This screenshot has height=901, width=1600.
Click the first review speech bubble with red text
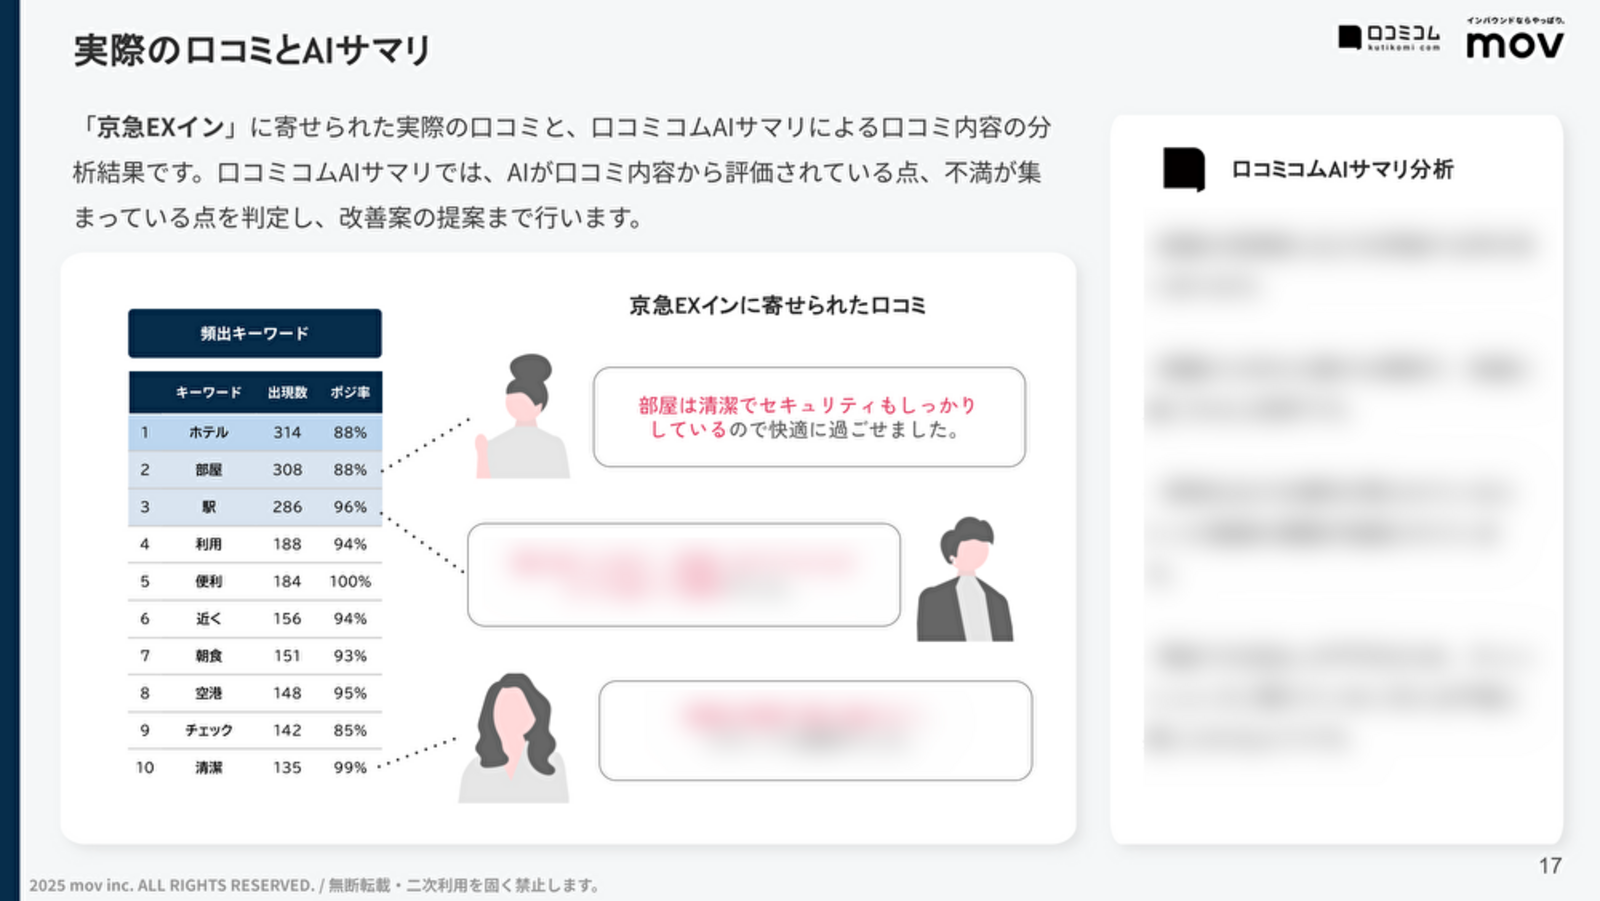click(809, 417)
